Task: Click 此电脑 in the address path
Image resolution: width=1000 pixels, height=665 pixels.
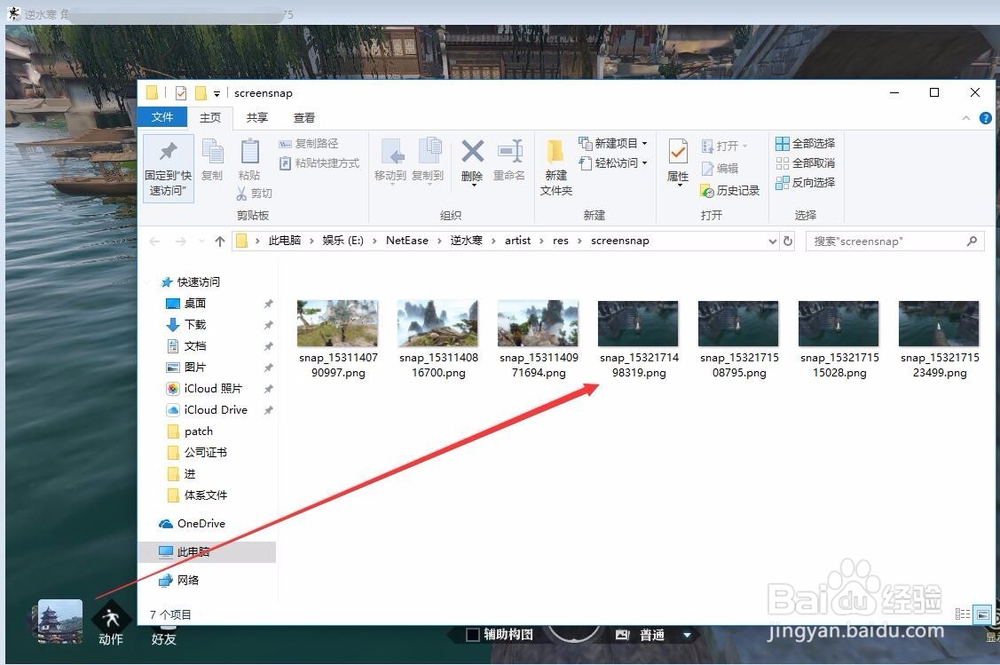Action: pyautogui.click(x=284, y=240)
